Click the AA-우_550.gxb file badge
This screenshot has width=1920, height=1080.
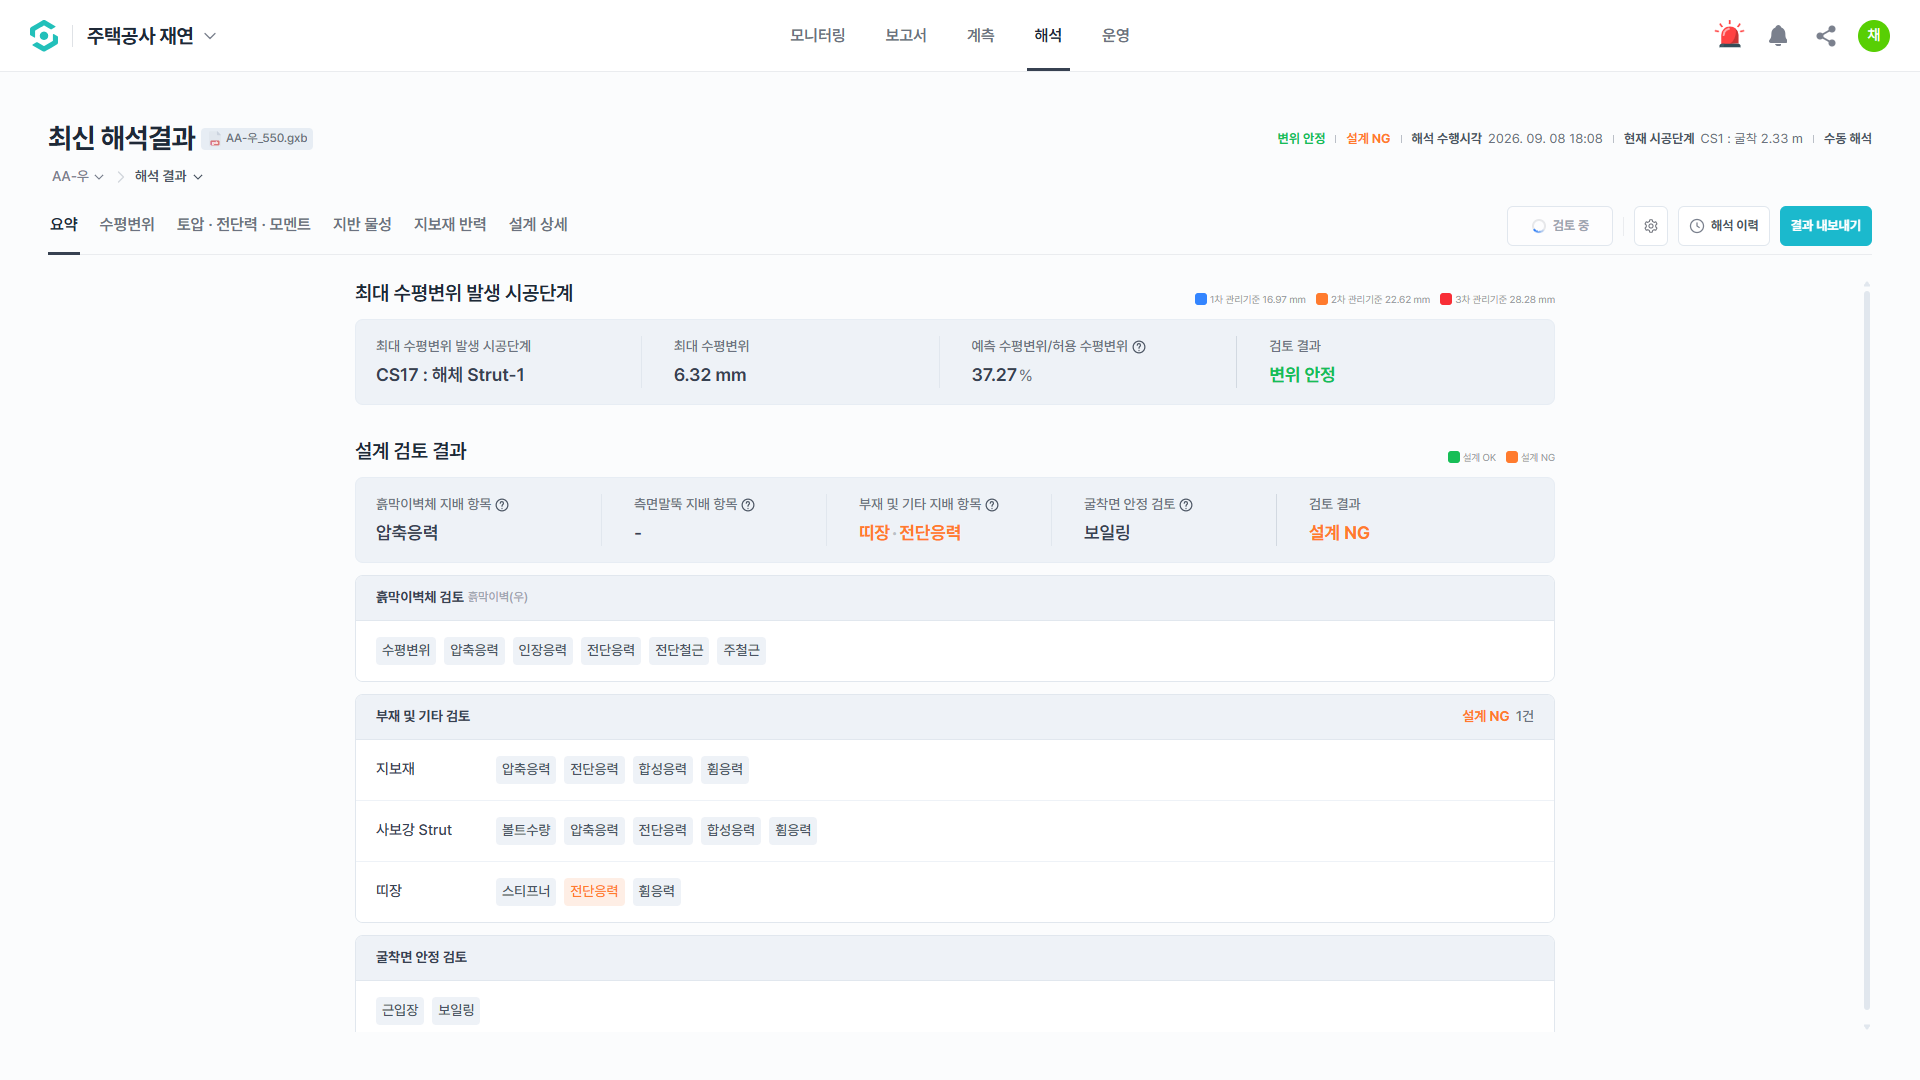click(258, 139)
